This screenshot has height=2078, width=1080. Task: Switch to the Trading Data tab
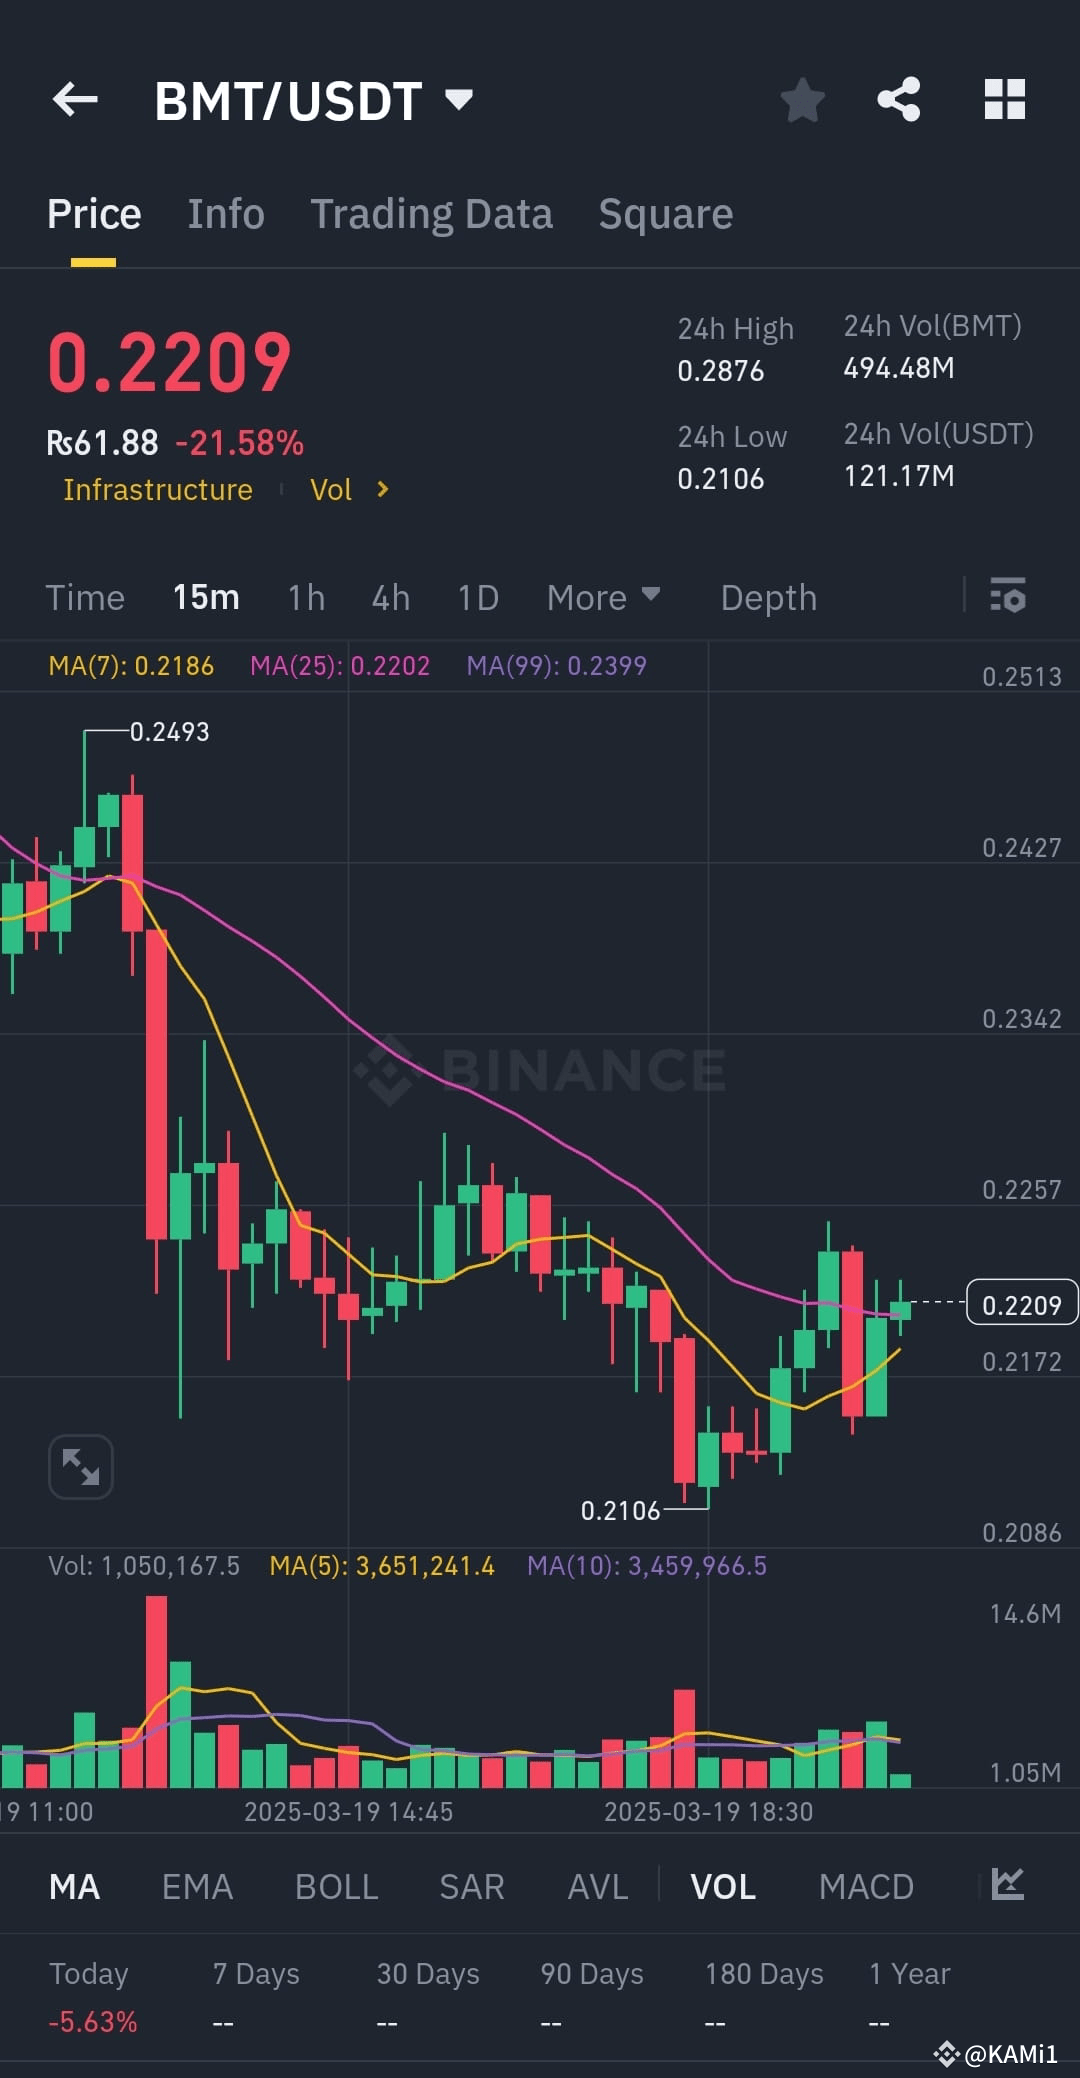pos(432,213)
